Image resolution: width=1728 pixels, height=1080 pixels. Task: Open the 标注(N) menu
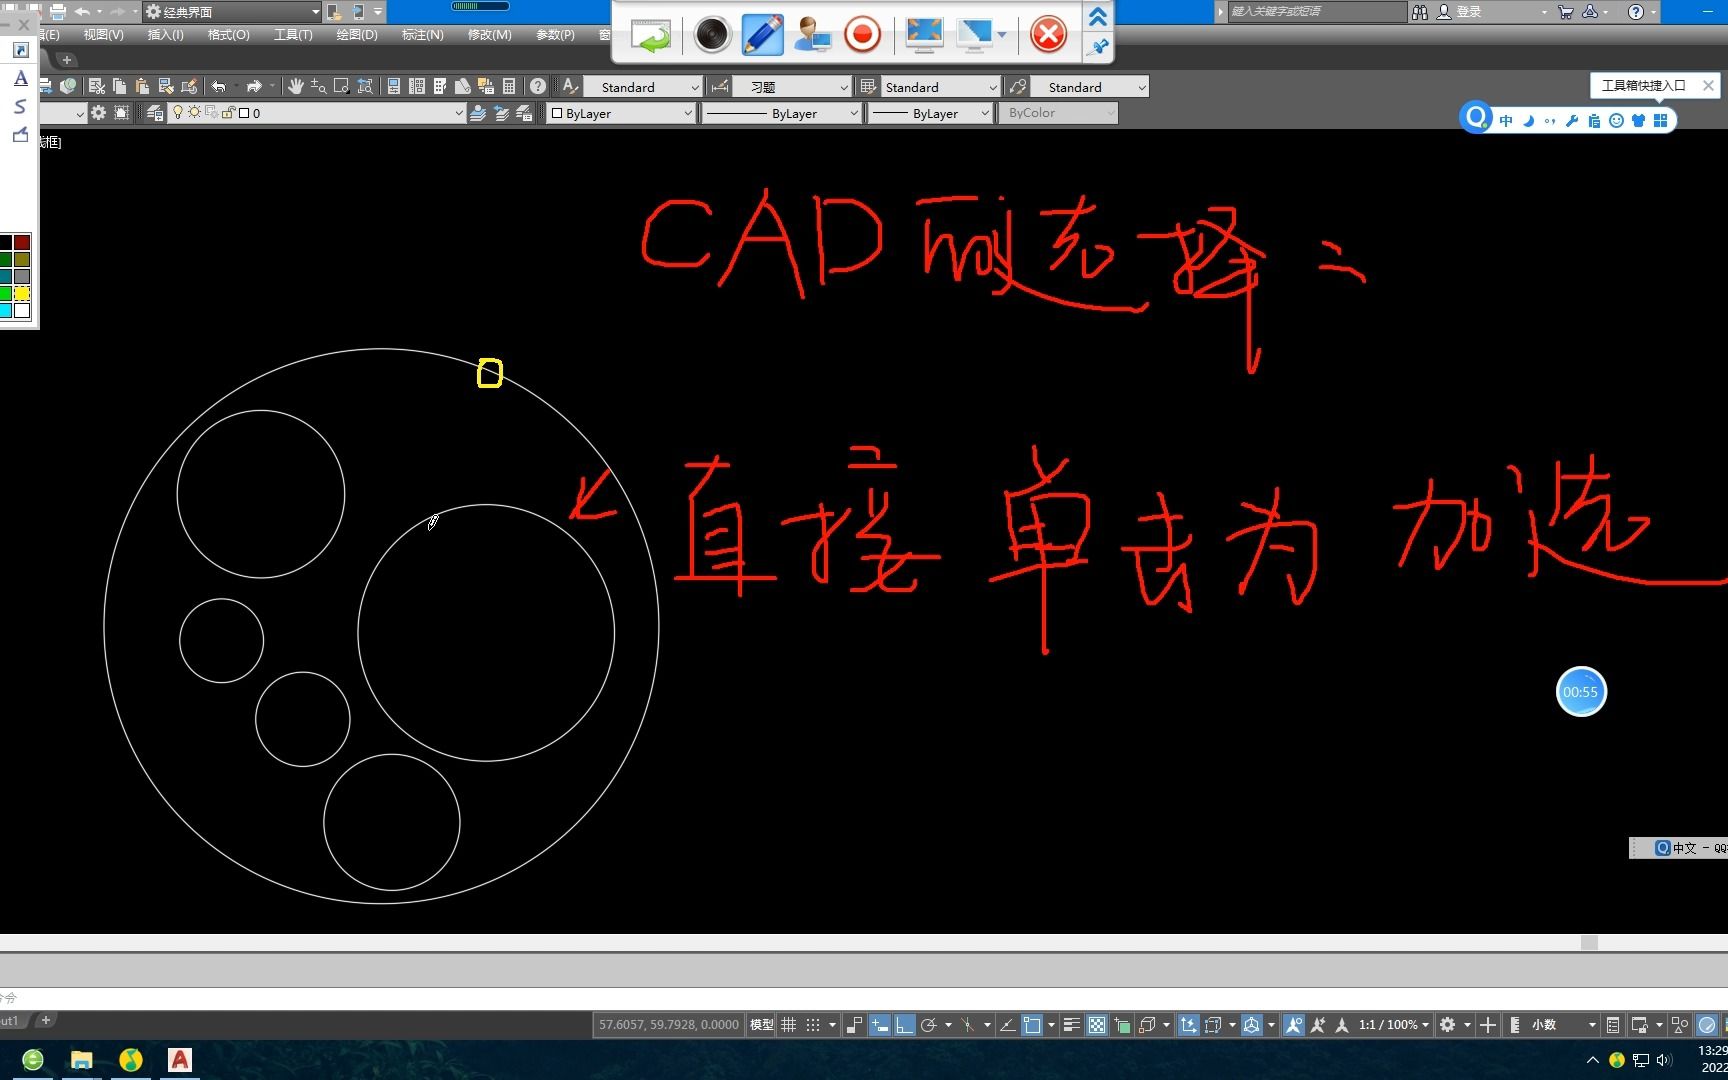coord(422,34)
